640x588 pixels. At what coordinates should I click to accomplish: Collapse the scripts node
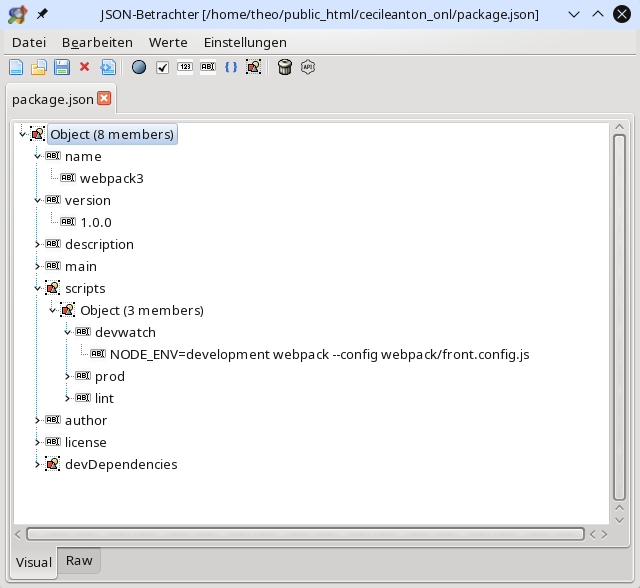tap(38, 288)
